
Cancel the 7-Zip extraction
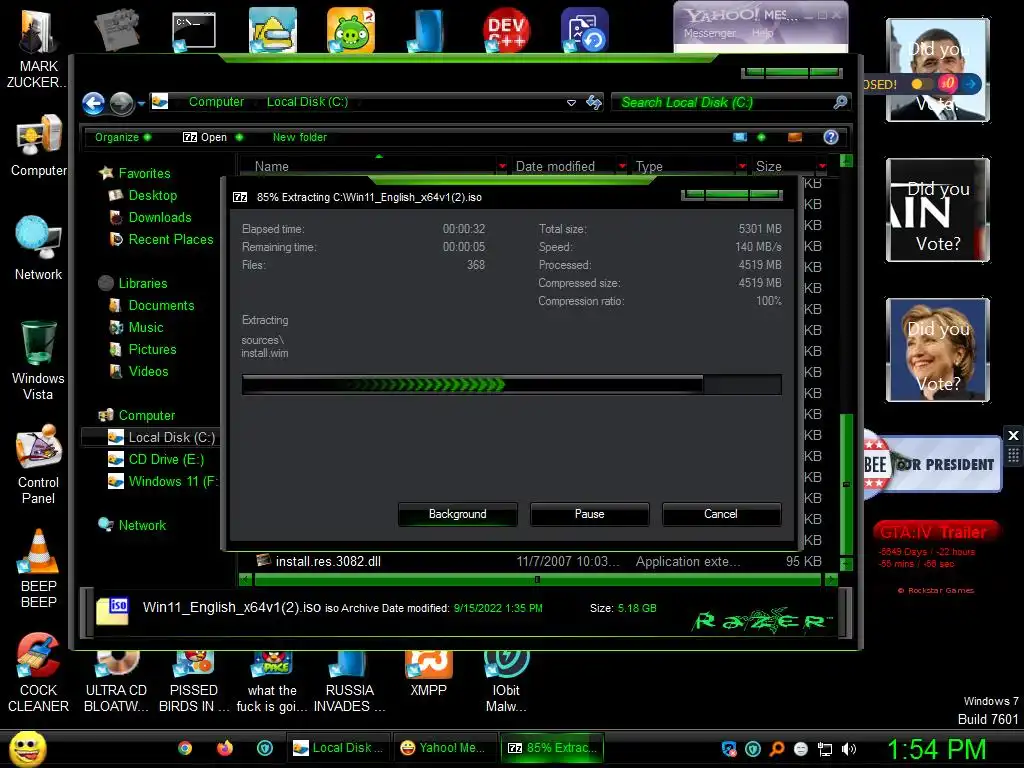point(721,514)
